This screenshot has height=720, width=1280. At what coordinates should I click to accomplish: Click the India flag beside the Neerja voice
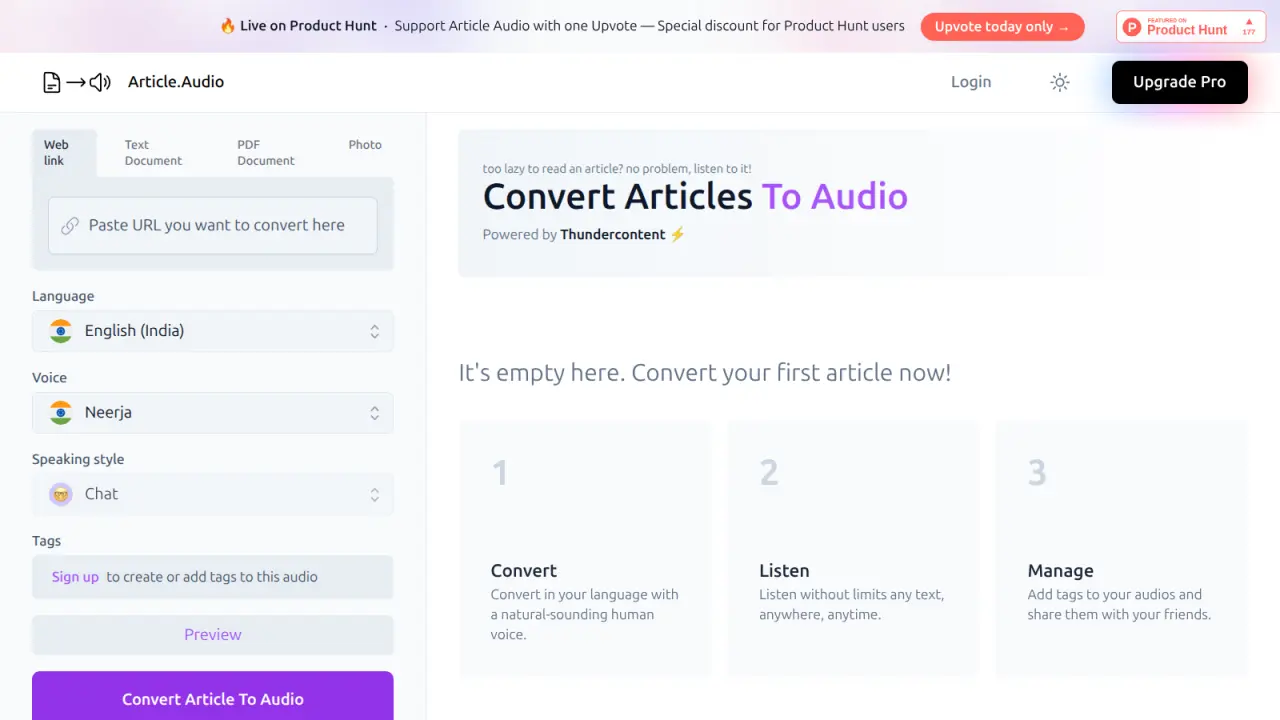[x=61, y=412]
